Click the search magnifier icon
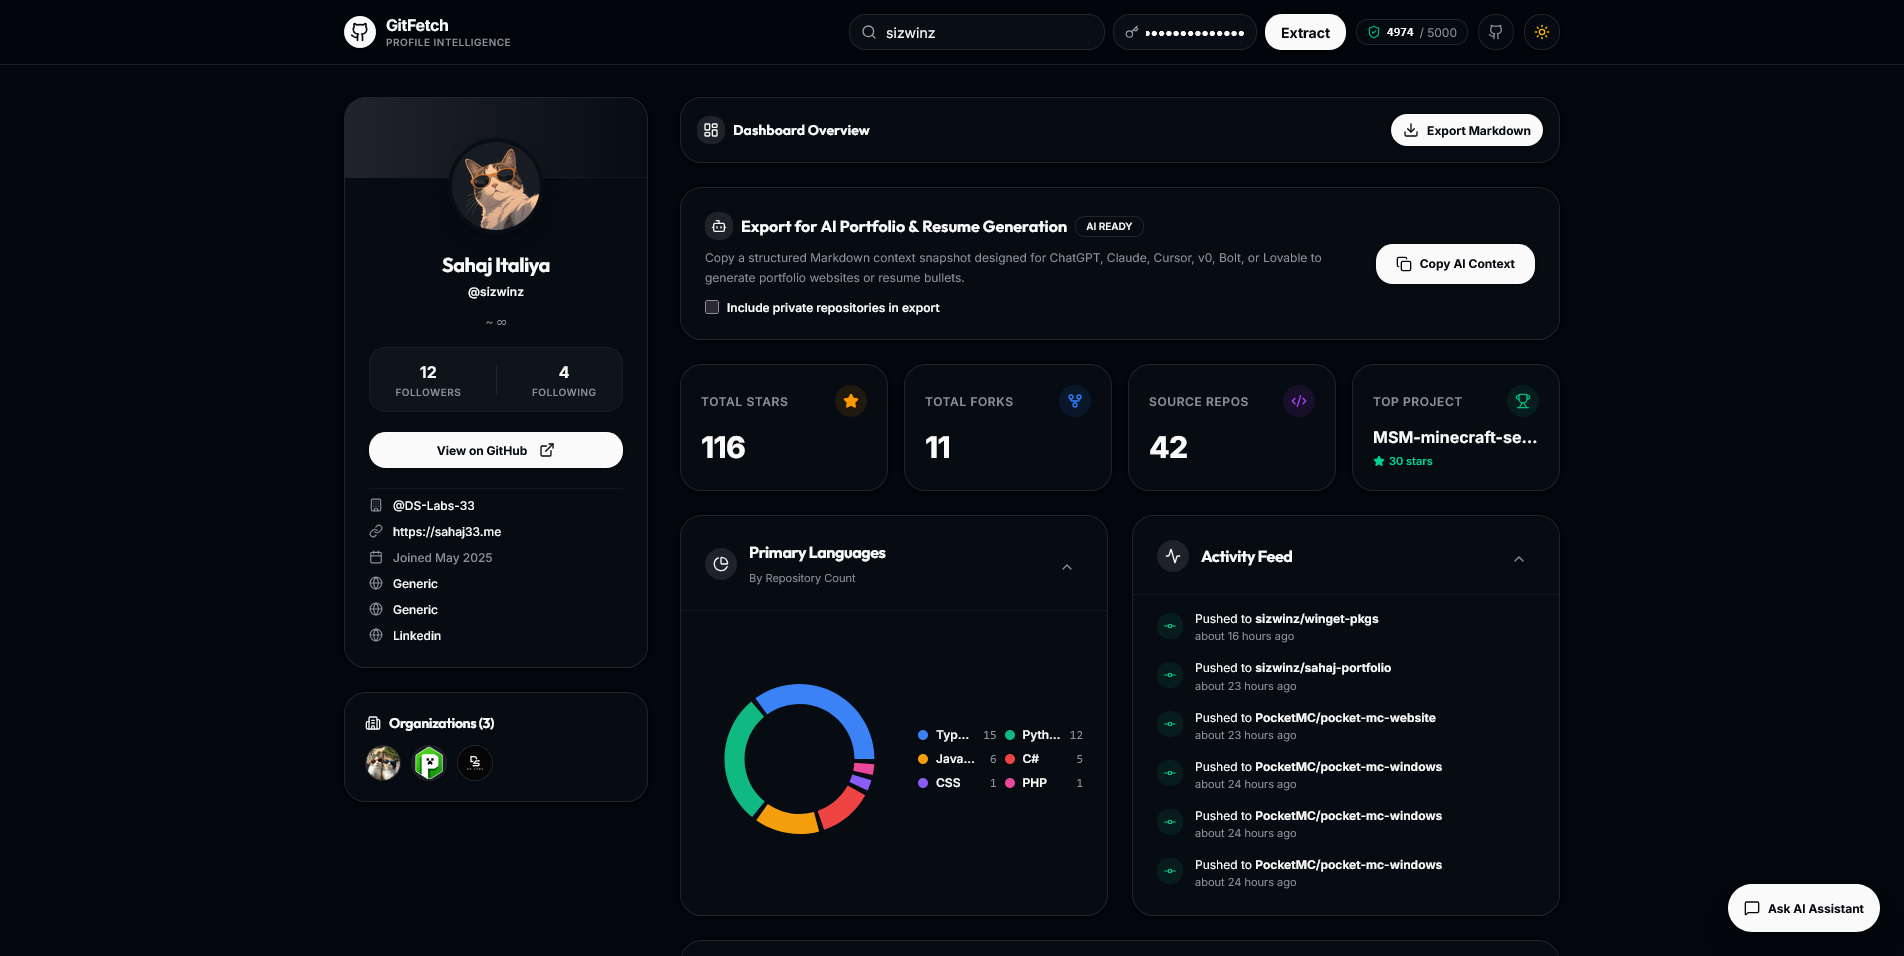The height and width of the screenshot is (956, 1904). coord(869,32)
